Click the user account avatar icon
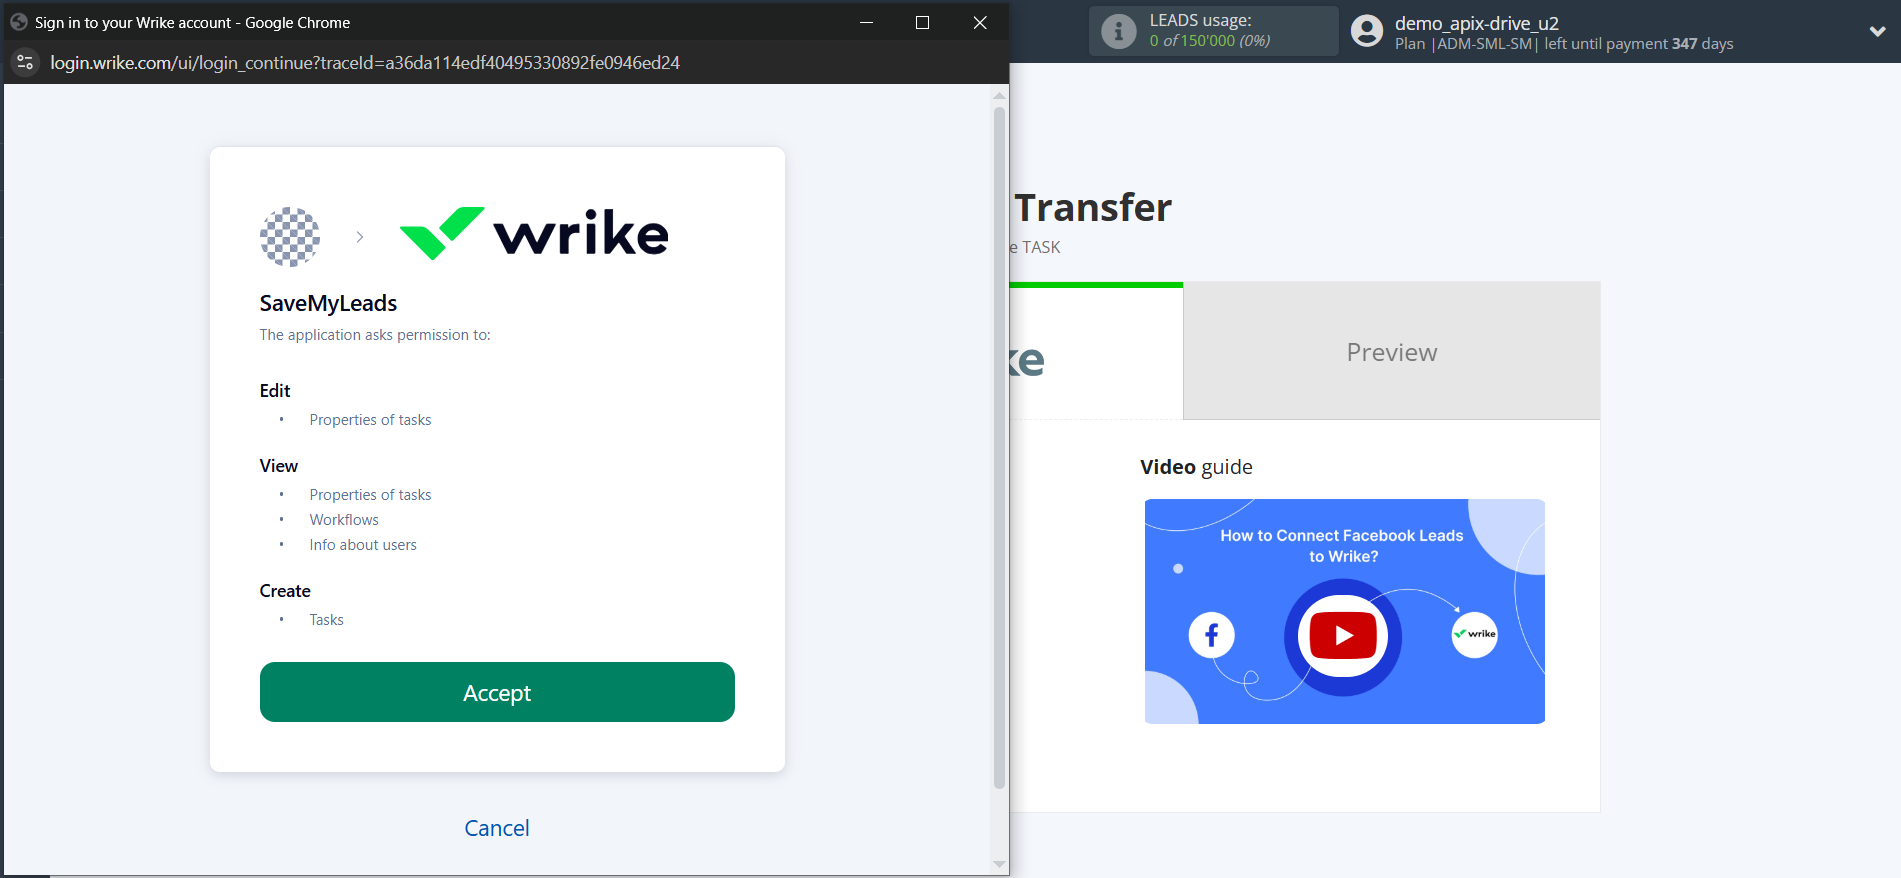Viewport: 1901px width, 878px height. tap(1366, 32)
